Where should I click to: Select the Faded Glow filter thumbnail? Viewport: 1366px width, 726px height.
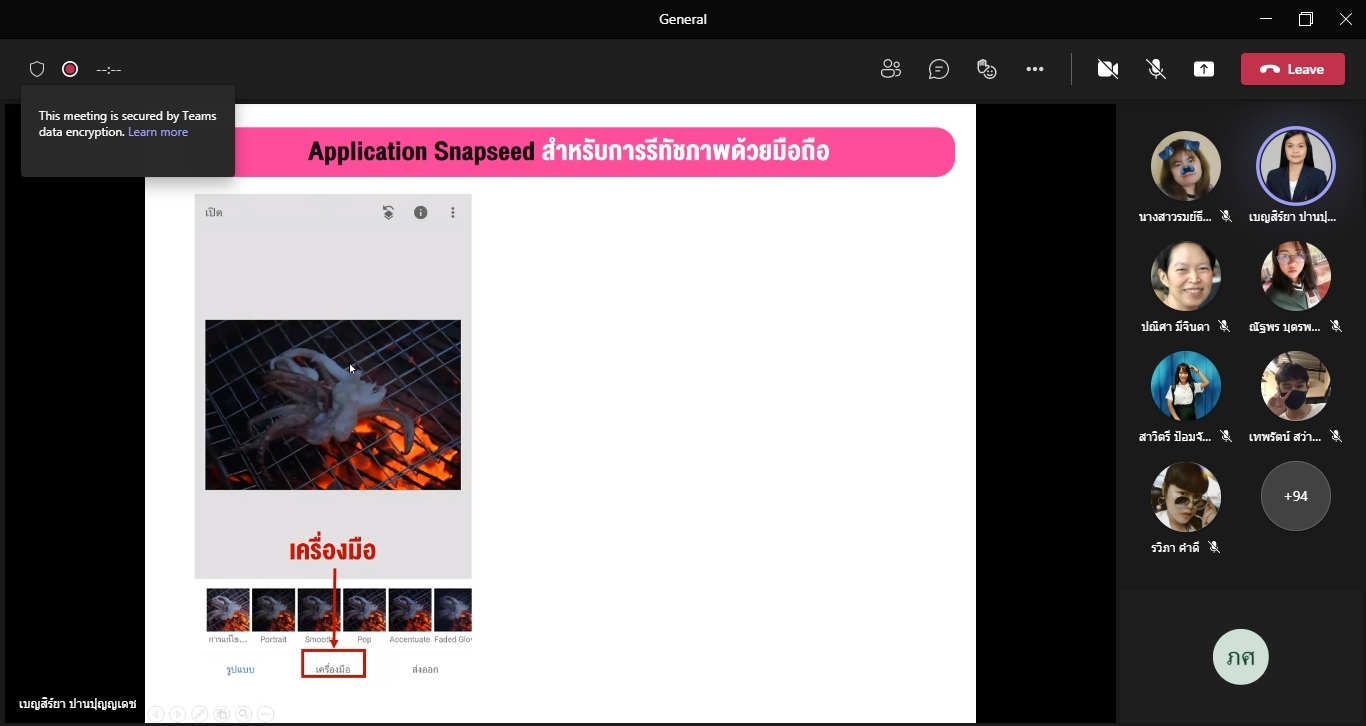click(x=453, y=610)
